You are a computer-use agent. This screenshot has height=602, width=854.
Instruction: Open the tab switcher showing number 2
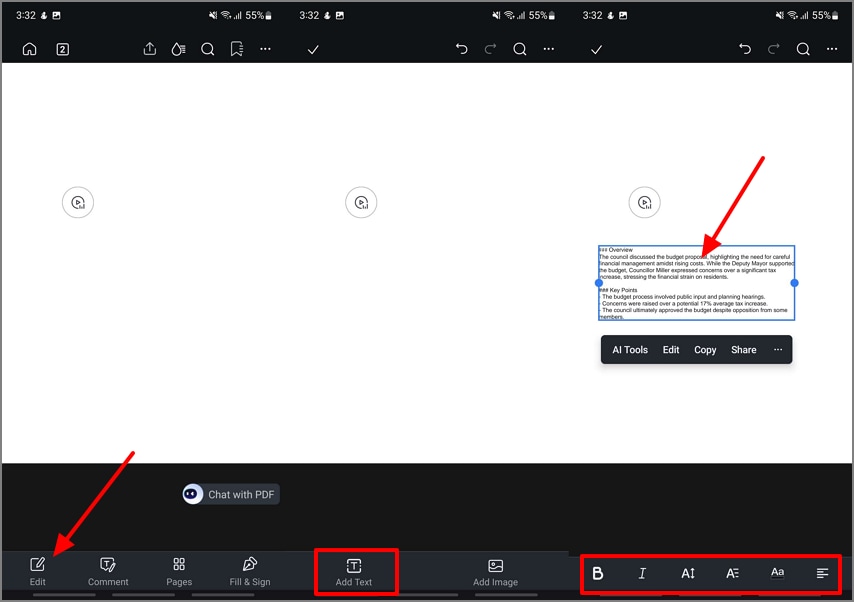click(63, 50)
